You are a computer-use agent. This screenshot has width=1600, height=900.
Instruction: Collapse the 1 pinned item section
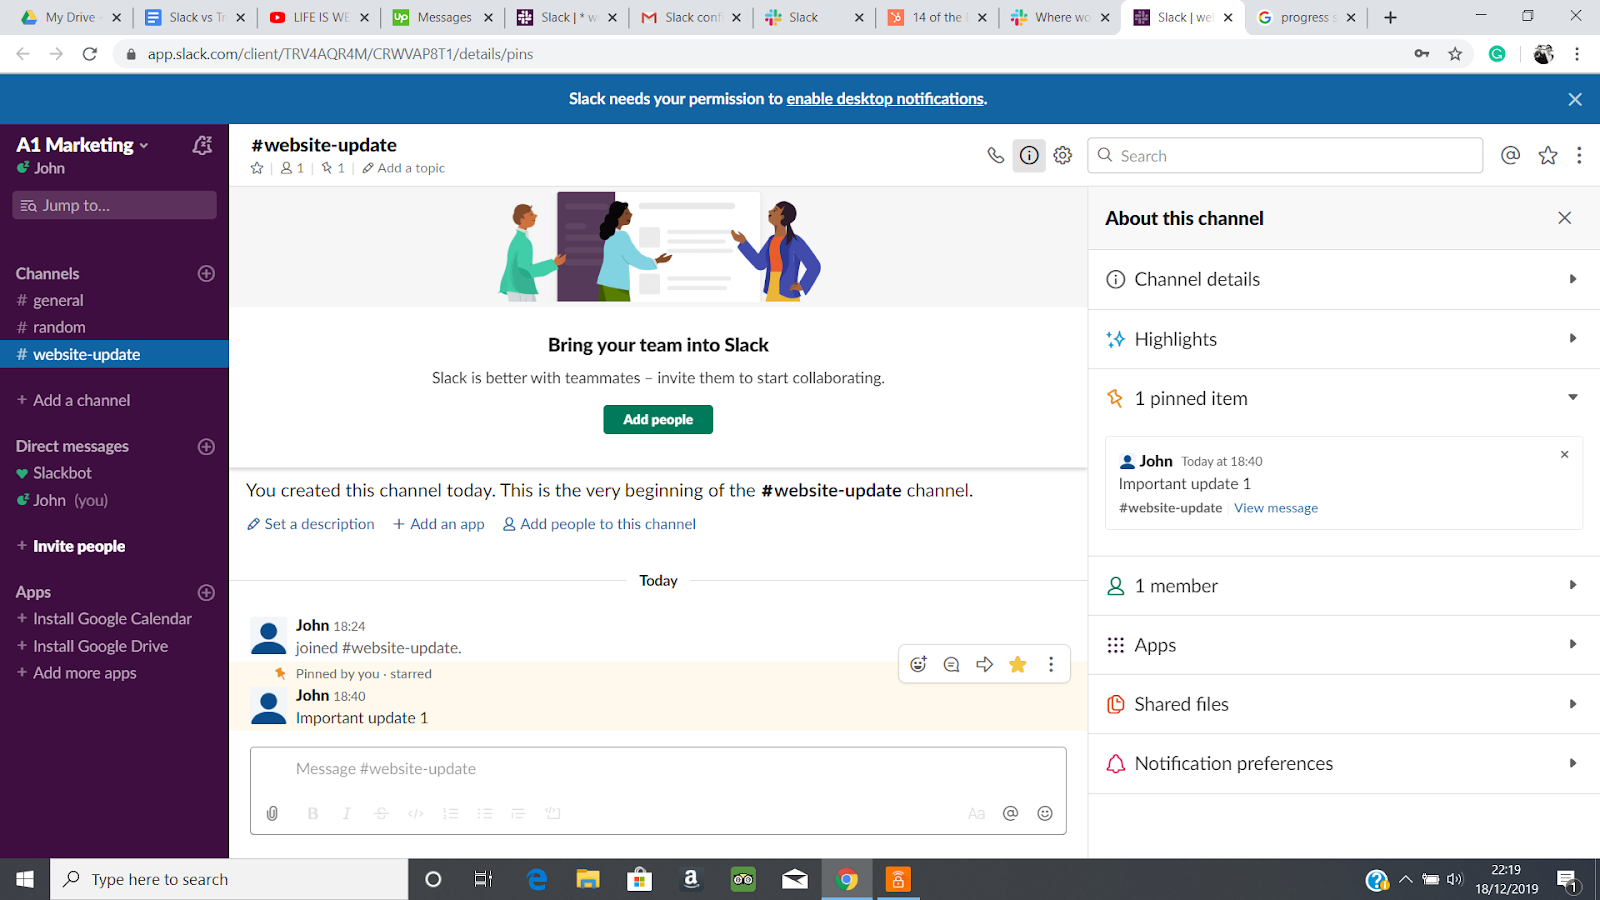(1343, 398)
